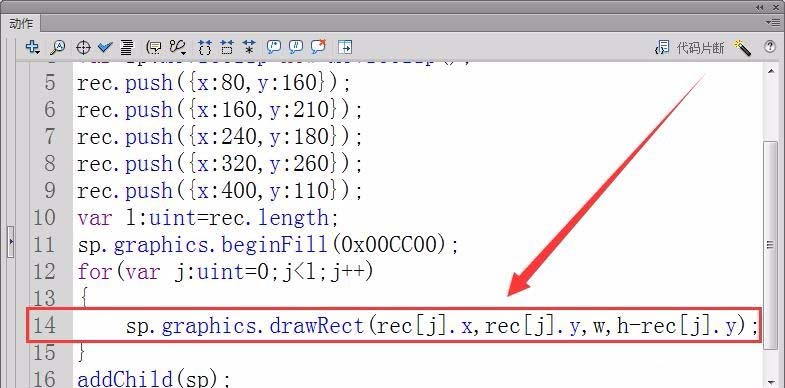Screen dimensions: 785x388
Task: Open Help with the question mark icon
Action: point(770,47)
